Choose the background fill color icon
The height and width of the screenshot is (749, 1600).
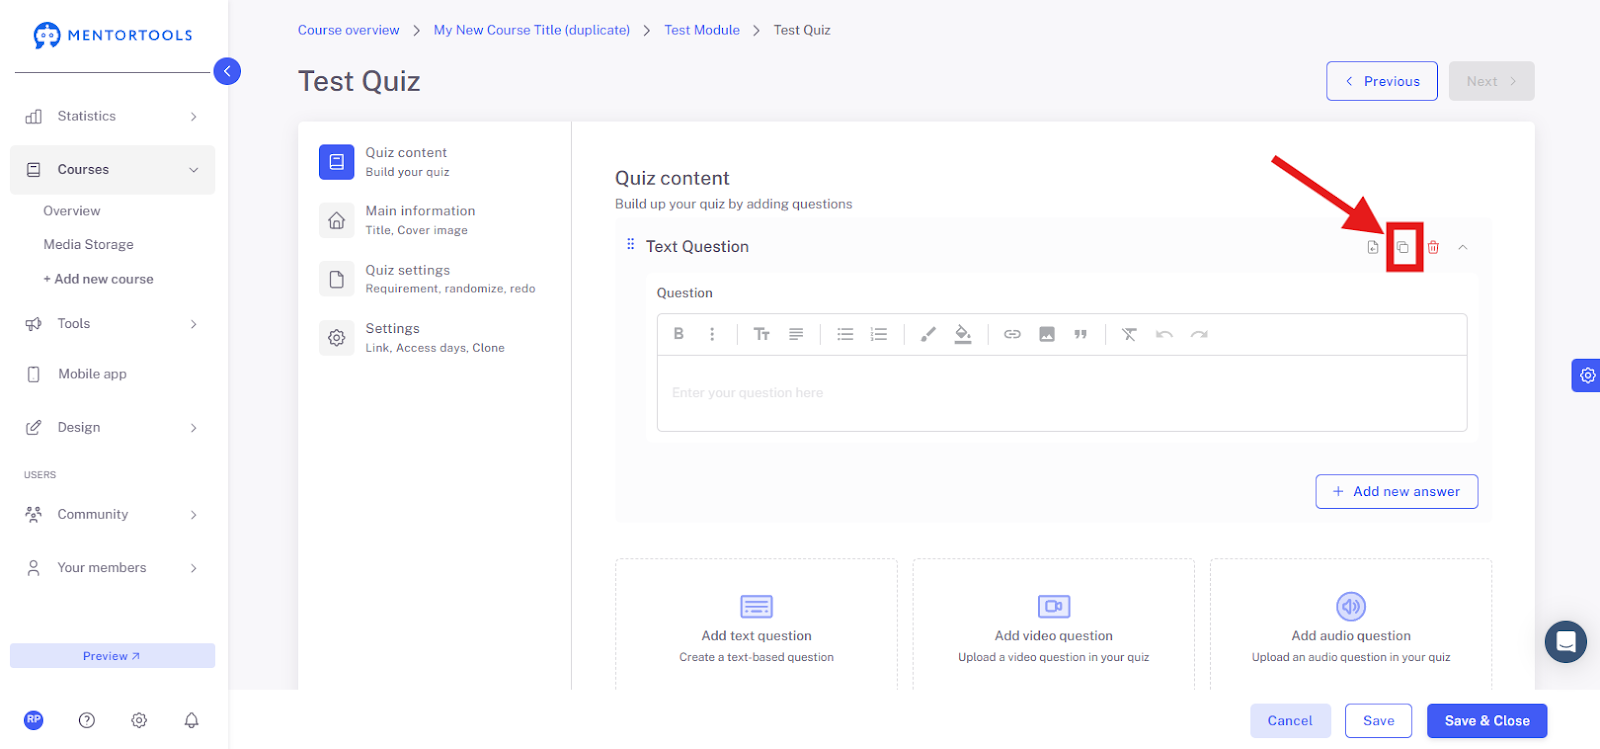click(963, 334)
